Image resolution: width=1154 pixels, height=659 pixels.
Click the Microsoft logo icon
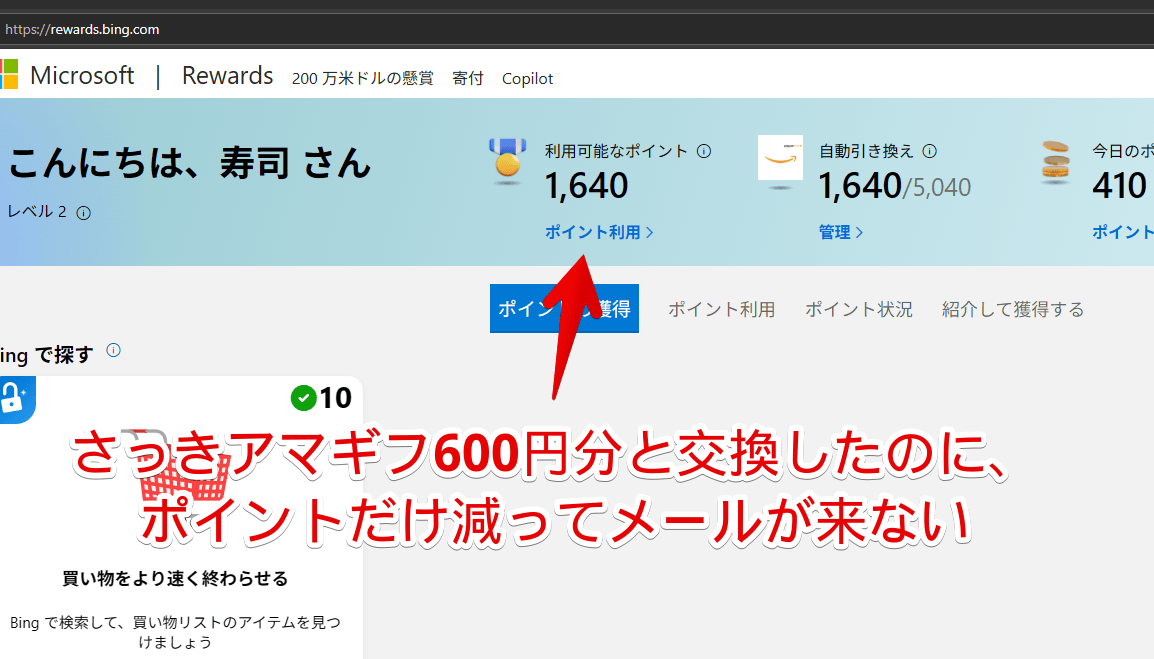click(9, 75)
